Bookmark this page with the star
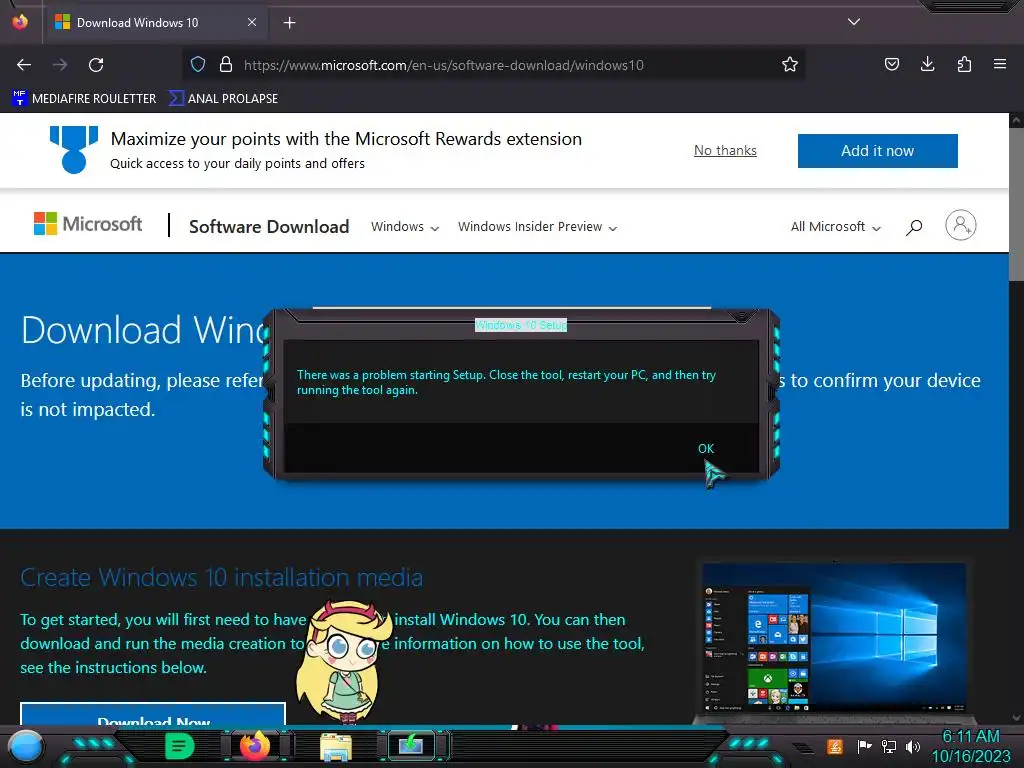The width and height of the screenshot is (1024, 768). click(790, 64)
